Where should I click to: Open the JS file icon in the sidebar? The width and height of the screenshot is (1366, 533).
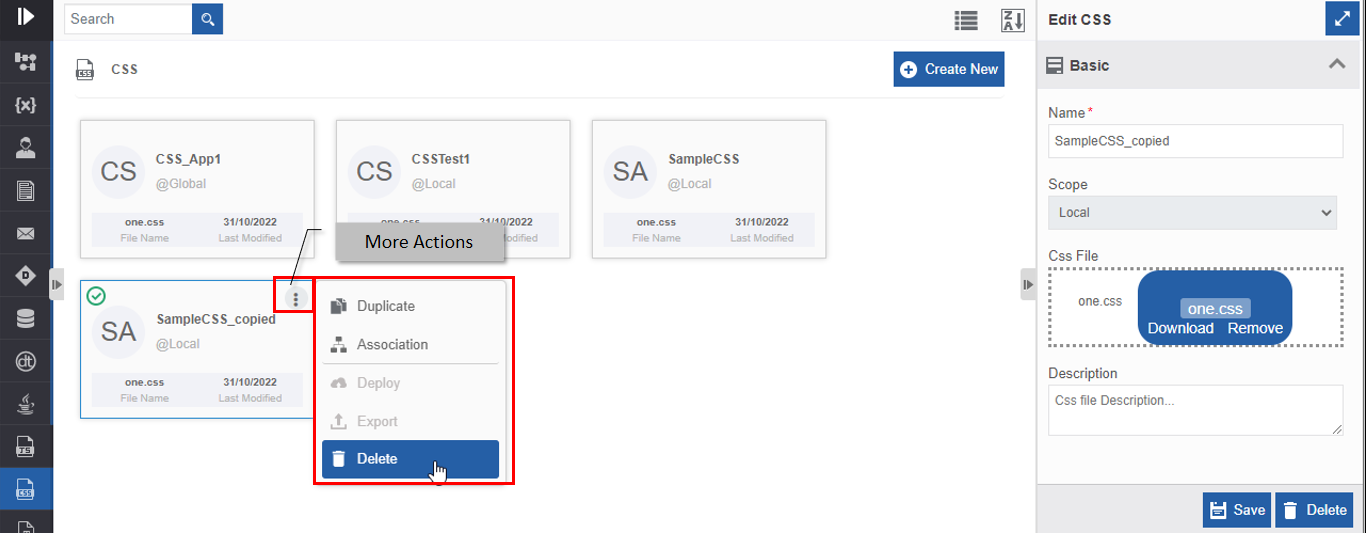(x=26, y=447)
